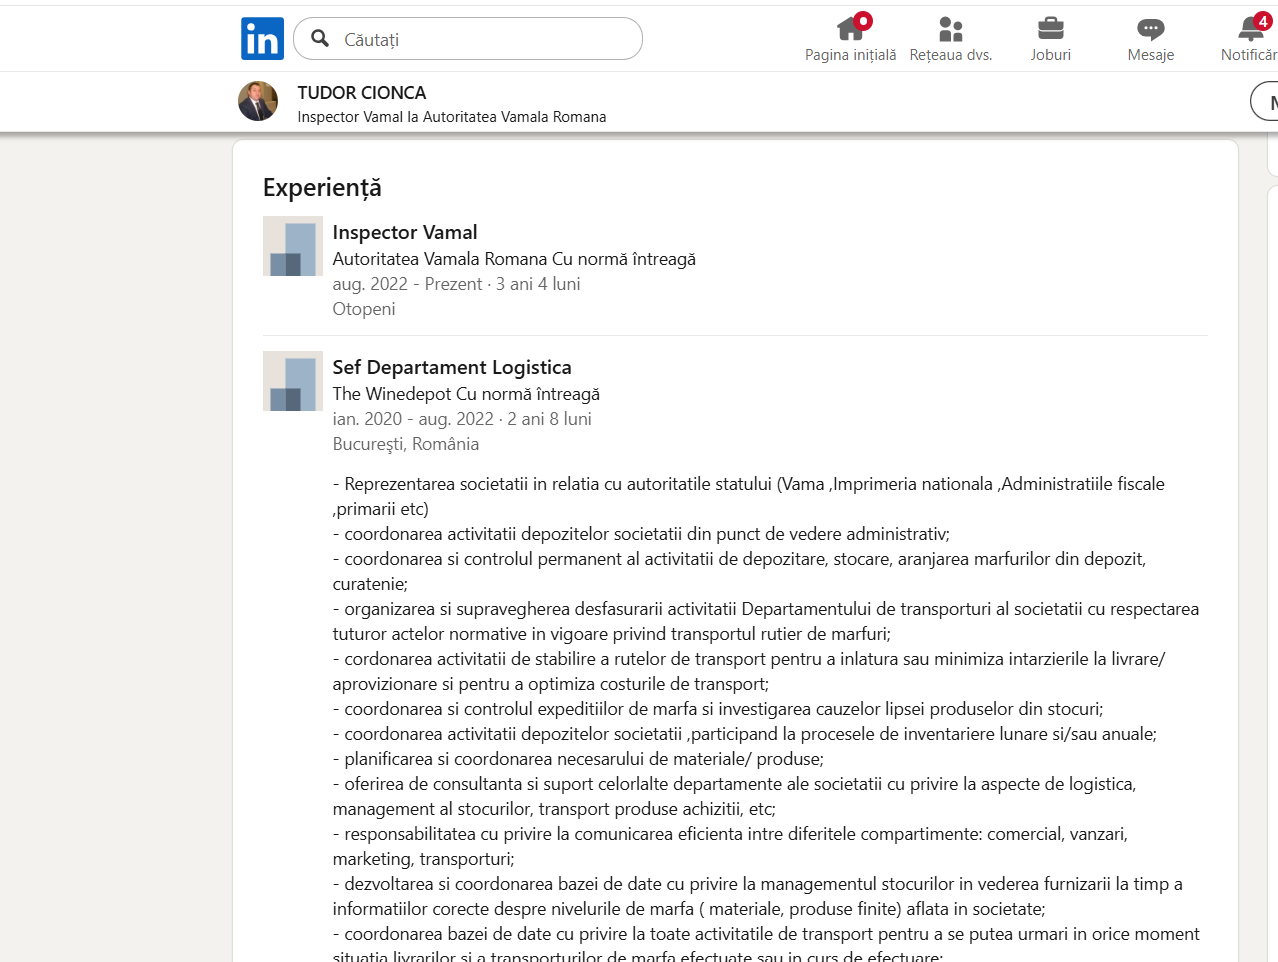Click the Sef Departament Logistica title
This screenshot has width=1278, height=962.
click(451, 367)
